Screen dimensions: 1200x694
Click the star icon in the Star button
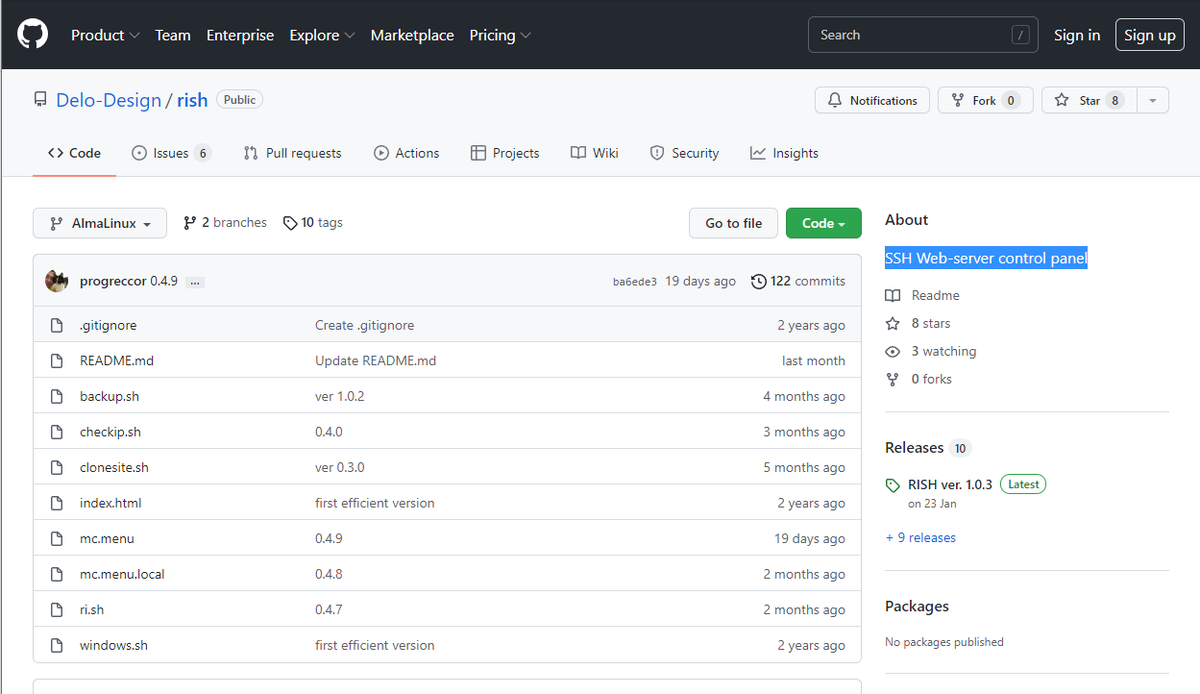coord(1062,100)
